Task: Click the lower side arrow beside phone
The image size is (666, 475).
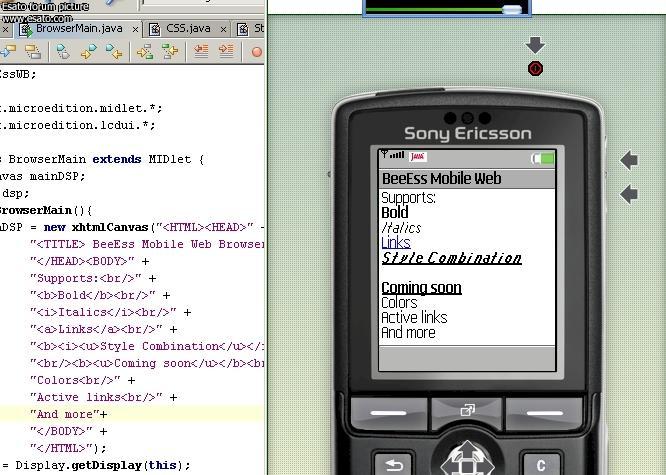Action: click(x=629, y=194)
